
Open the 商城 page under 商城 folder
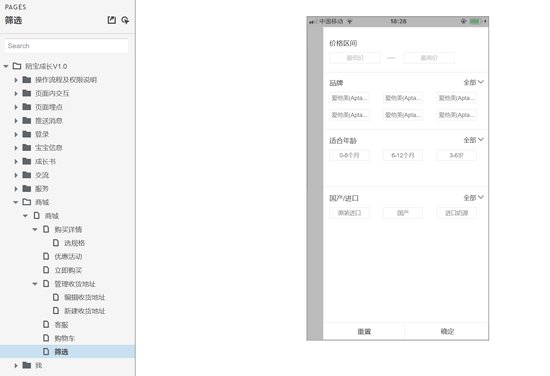tap(52, 216)
